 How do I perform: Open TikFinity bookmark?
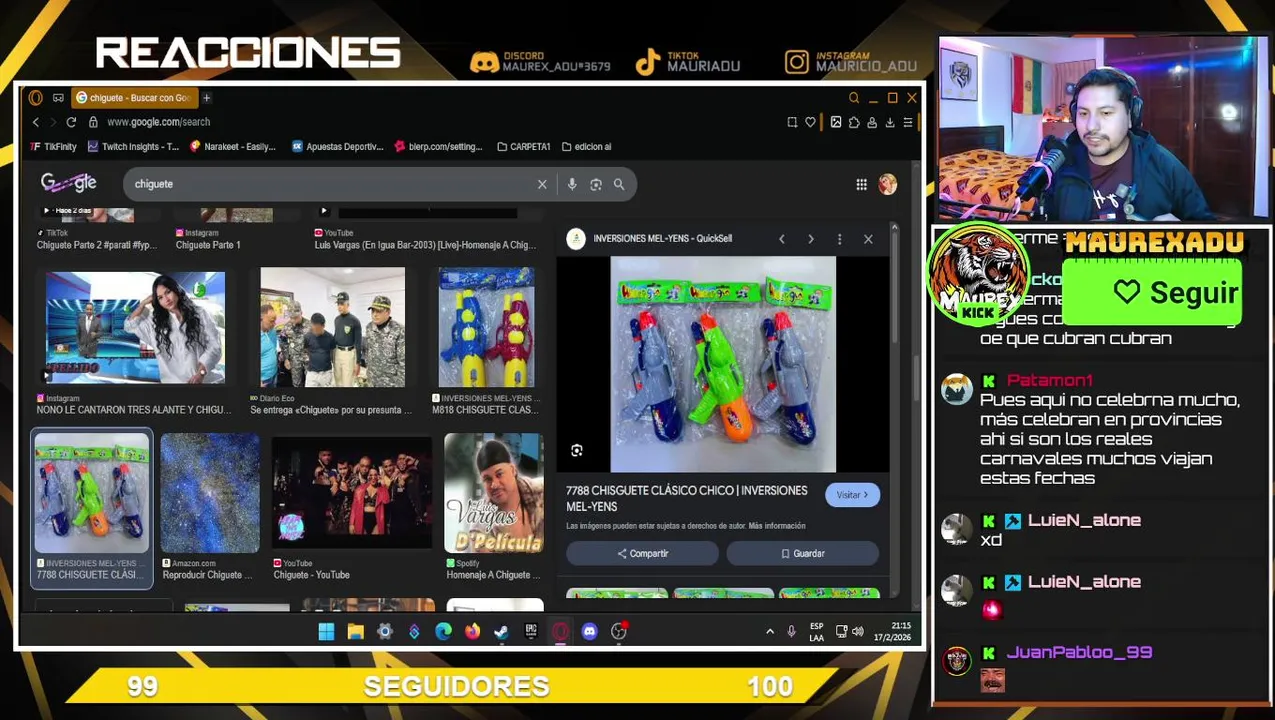coord(54,147)
